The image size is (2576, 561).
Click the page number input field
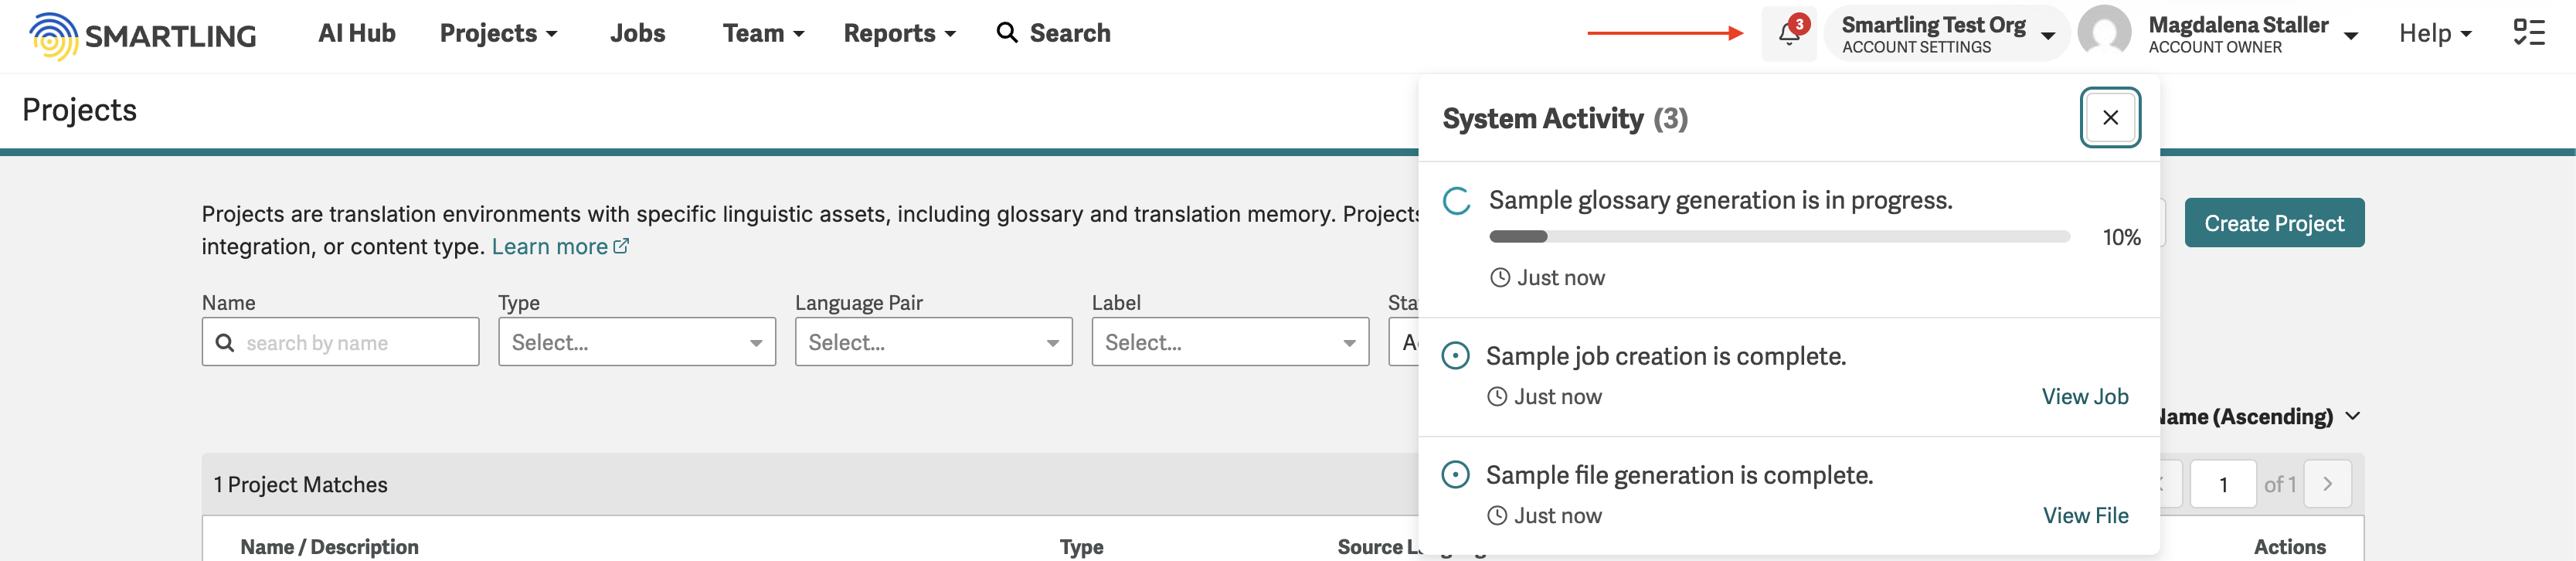pyautogui.click(x=2223, y=484)
